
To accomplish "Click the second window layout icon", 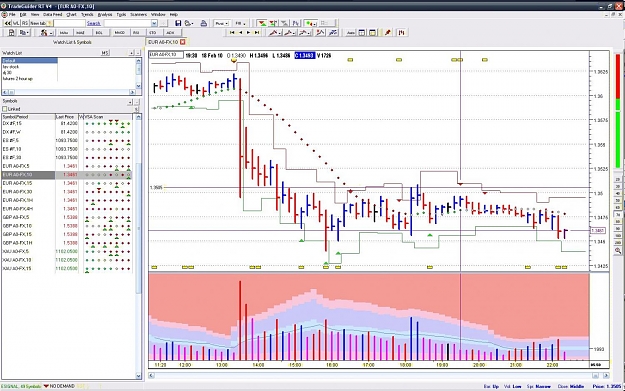I will tap(373, 33).
